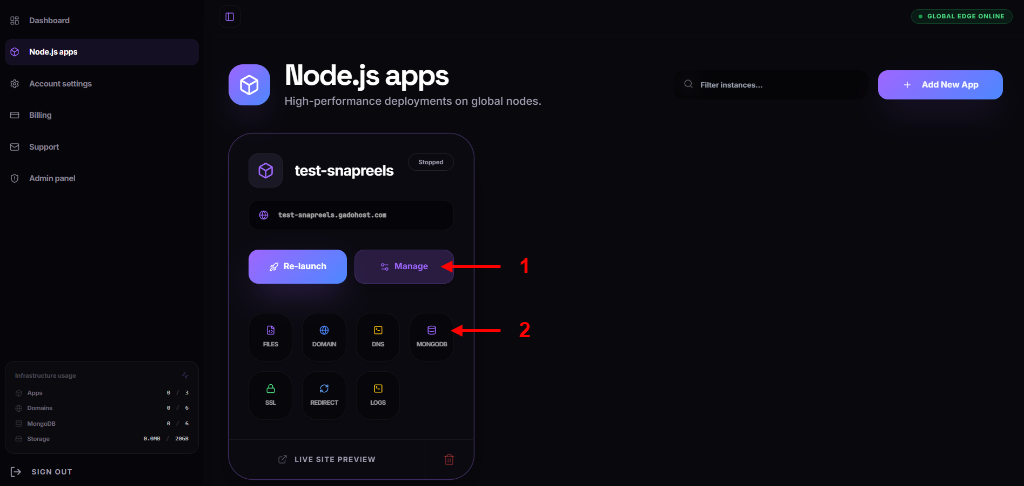Click Add New App button
Viewport: 1024px width, 486px height.
pyautogui.click(x=940, y=85)
